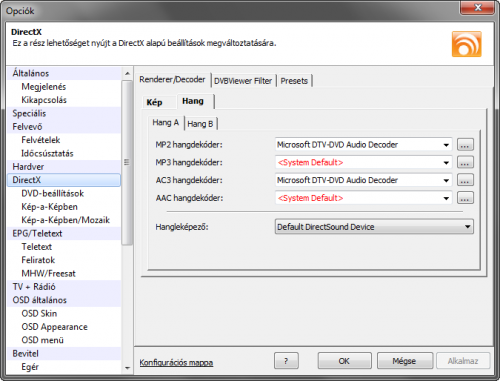Open AAC decoder properties ellipsis button
This screenshot has height=381, width=500.
tap(465, 198)
